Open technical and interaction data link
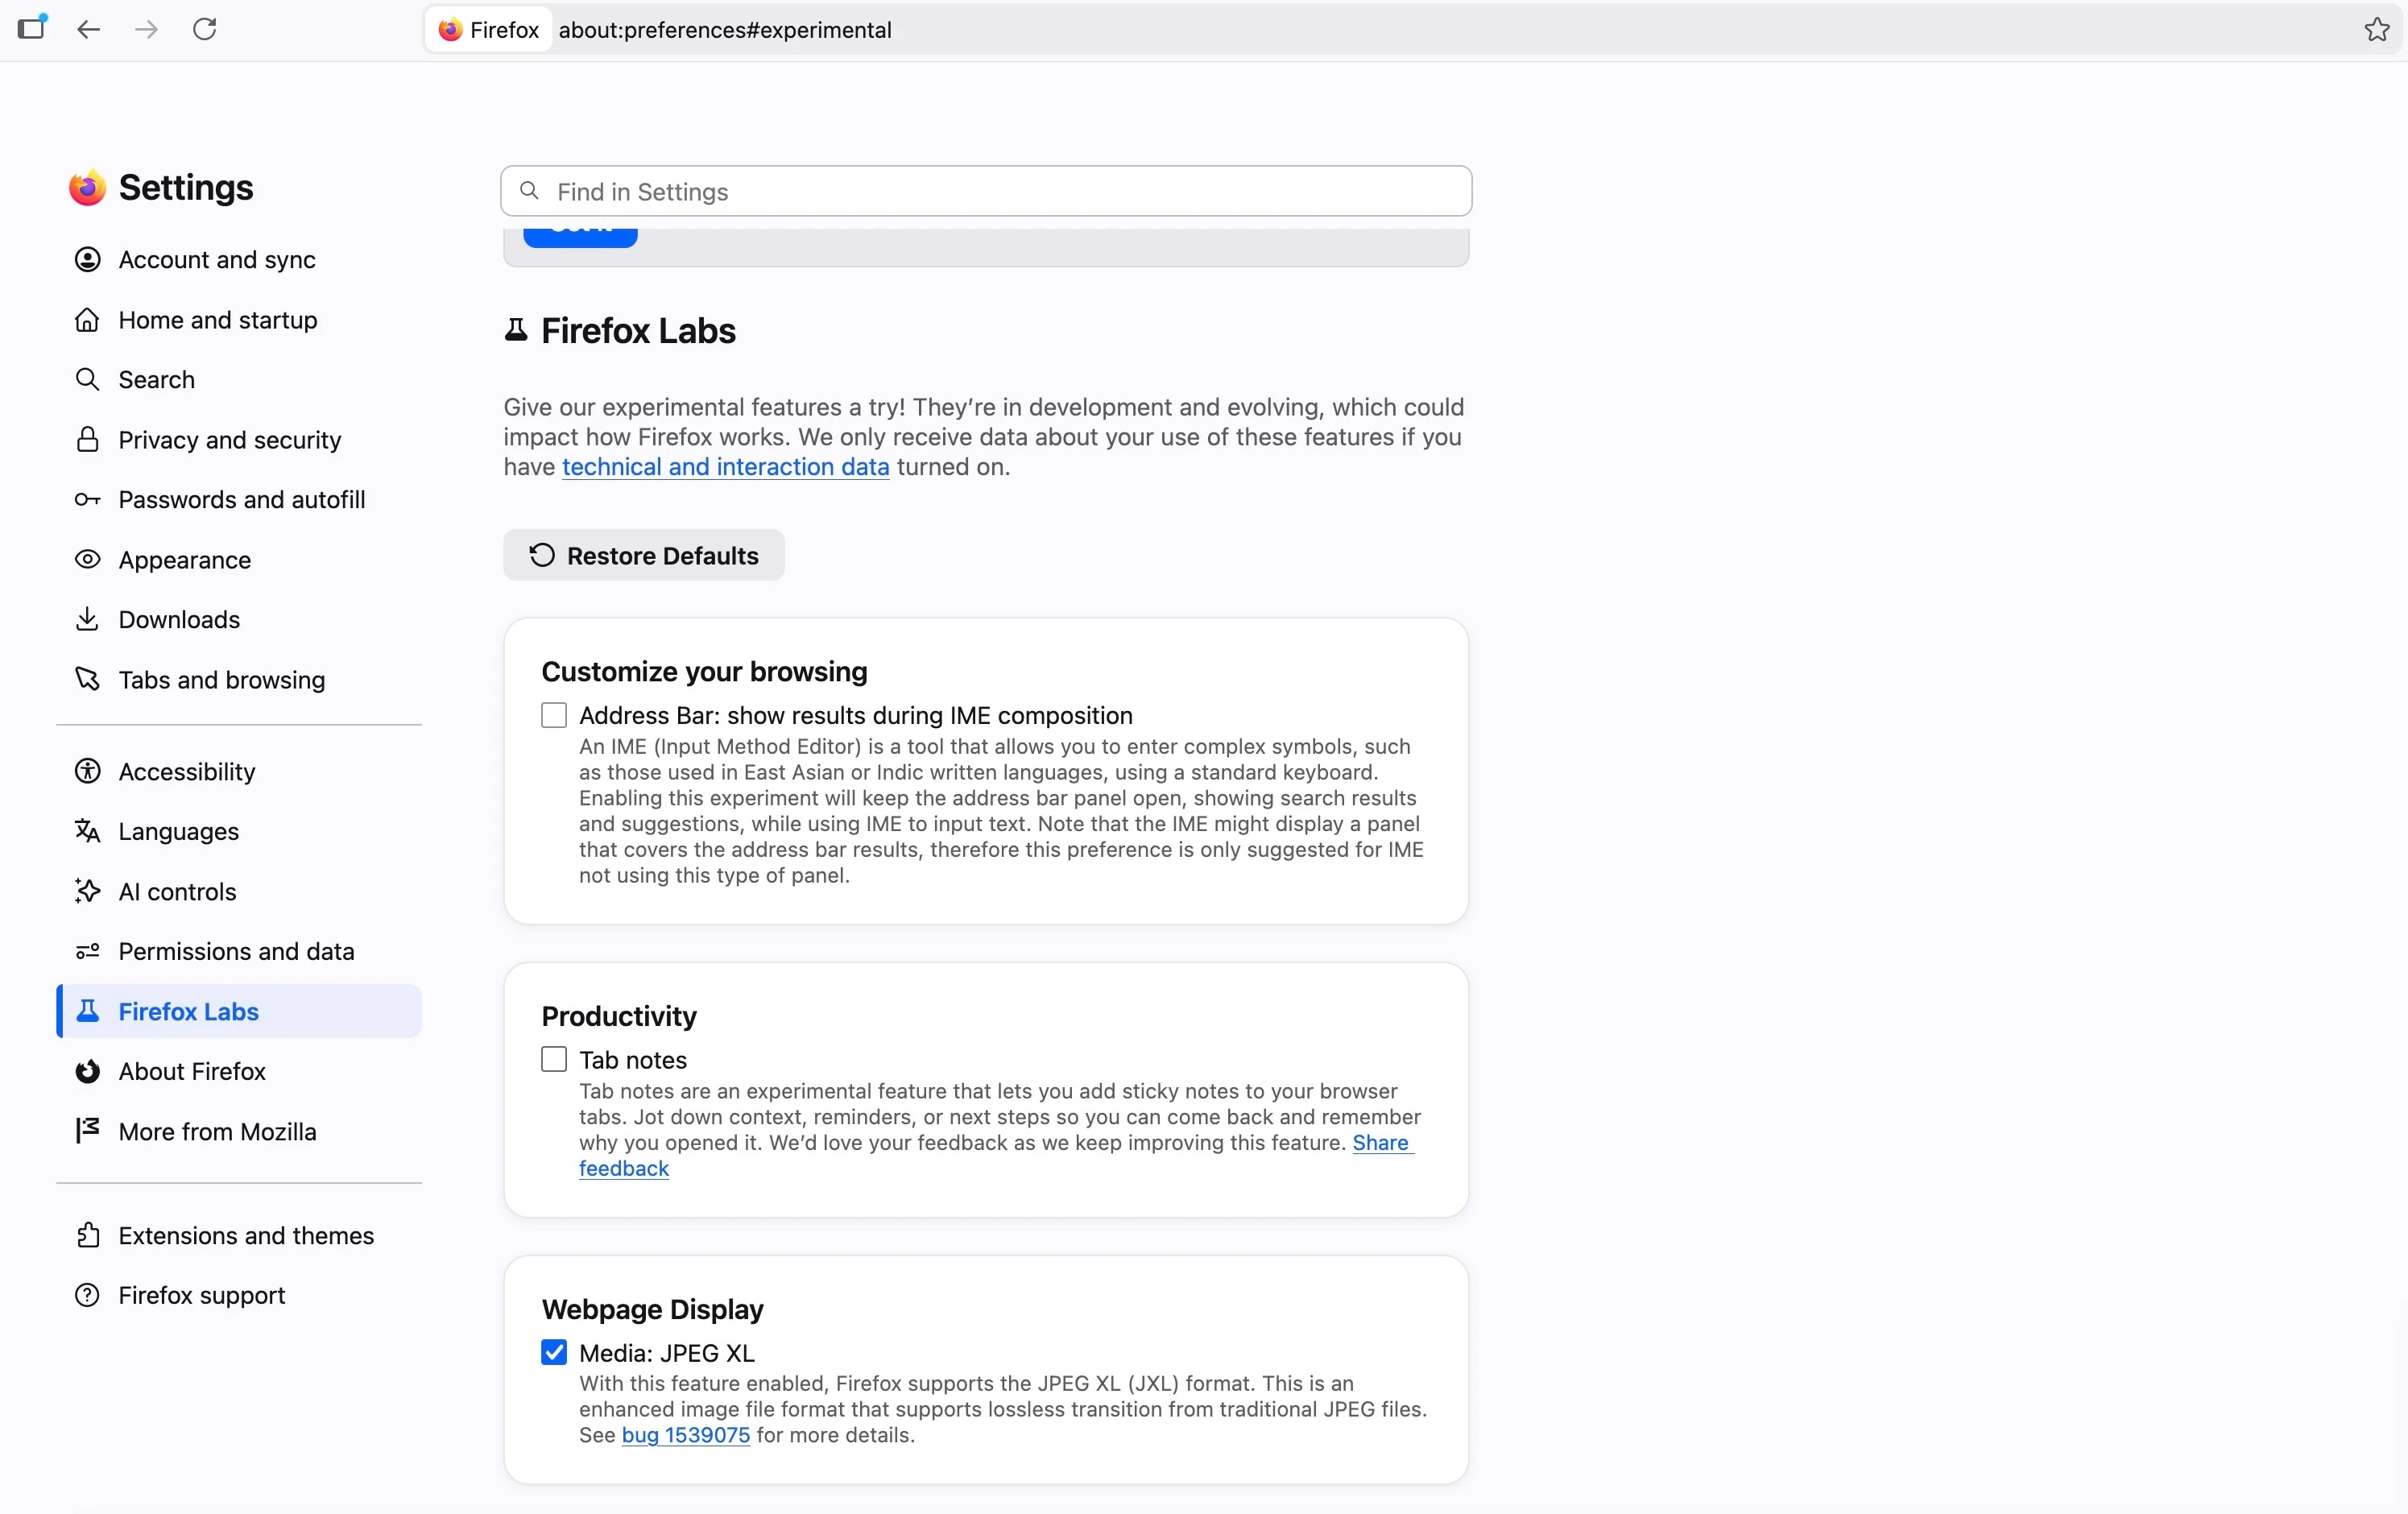This screenshot has height=1514, width=2408. [x=725, y=467]
